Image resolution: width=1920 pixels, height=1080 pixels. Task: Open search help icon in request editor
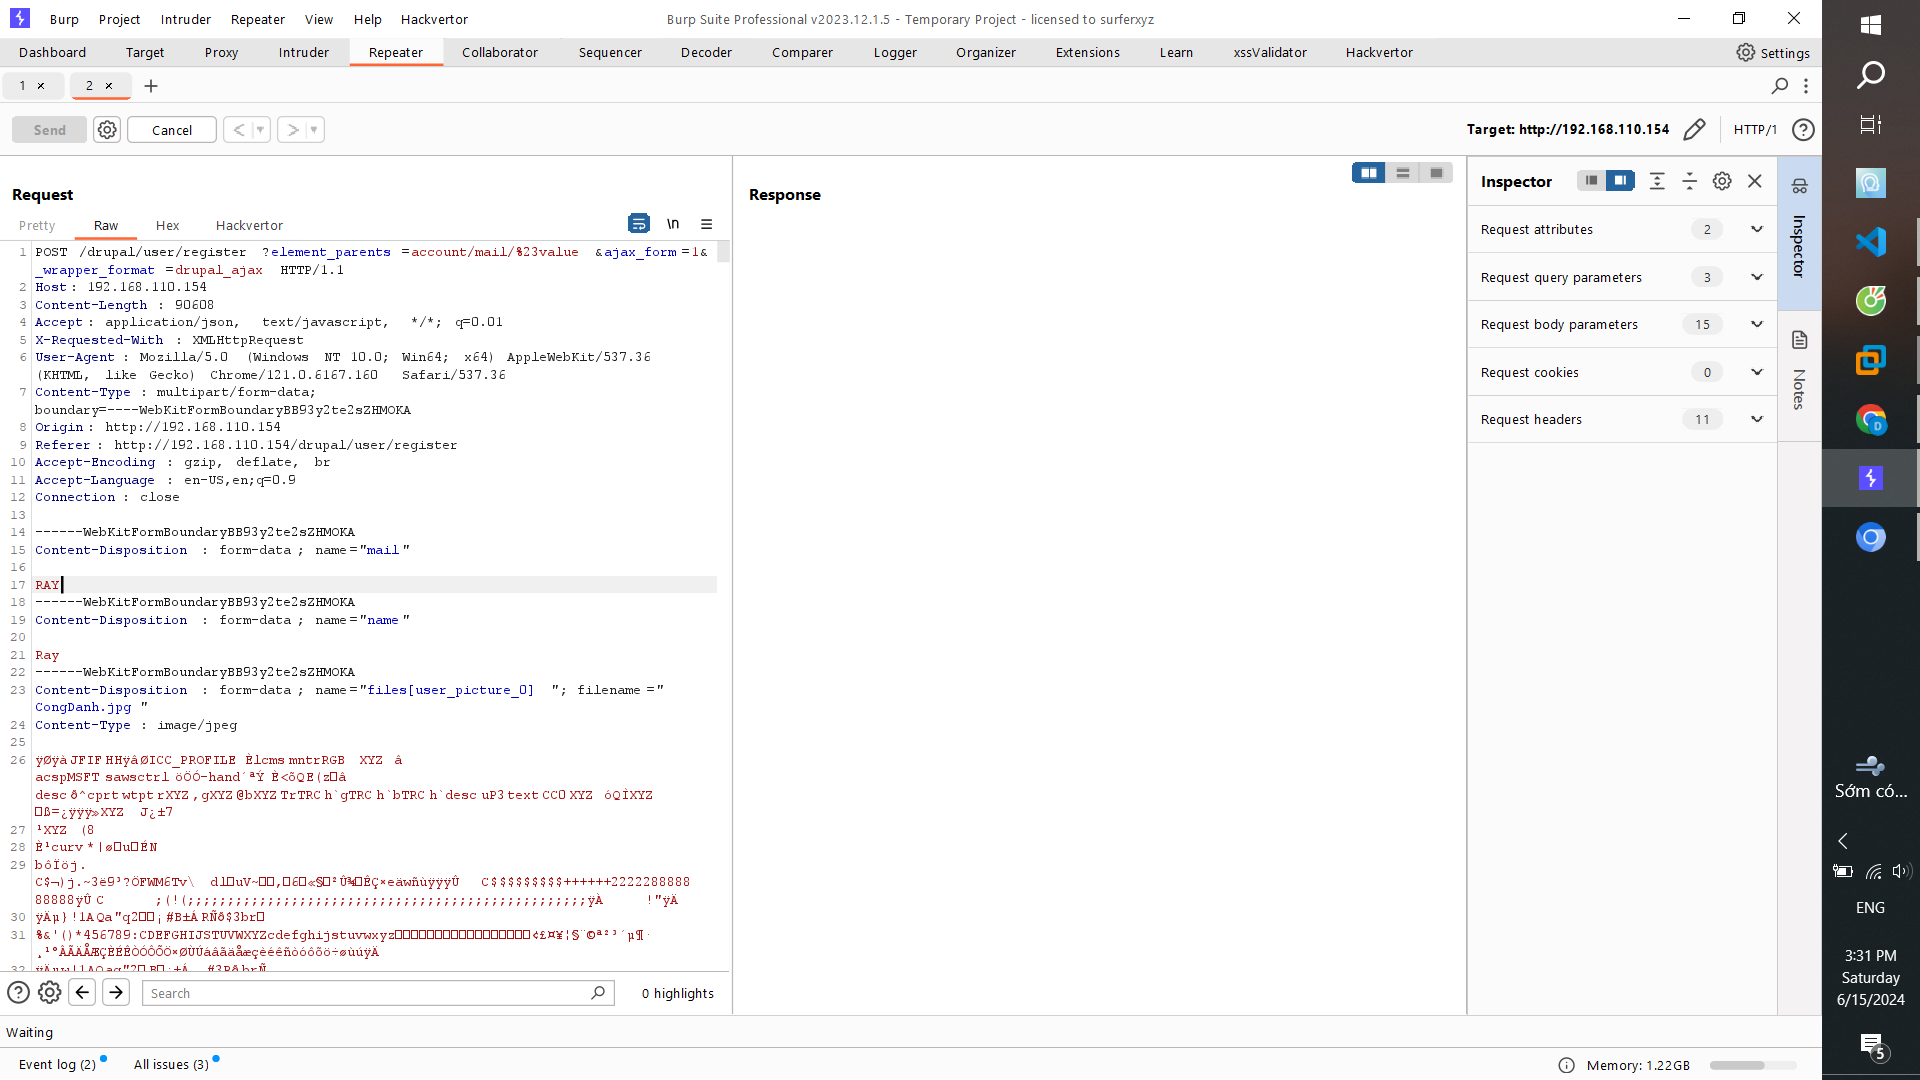pyautogui.click(x=18, y=993)
